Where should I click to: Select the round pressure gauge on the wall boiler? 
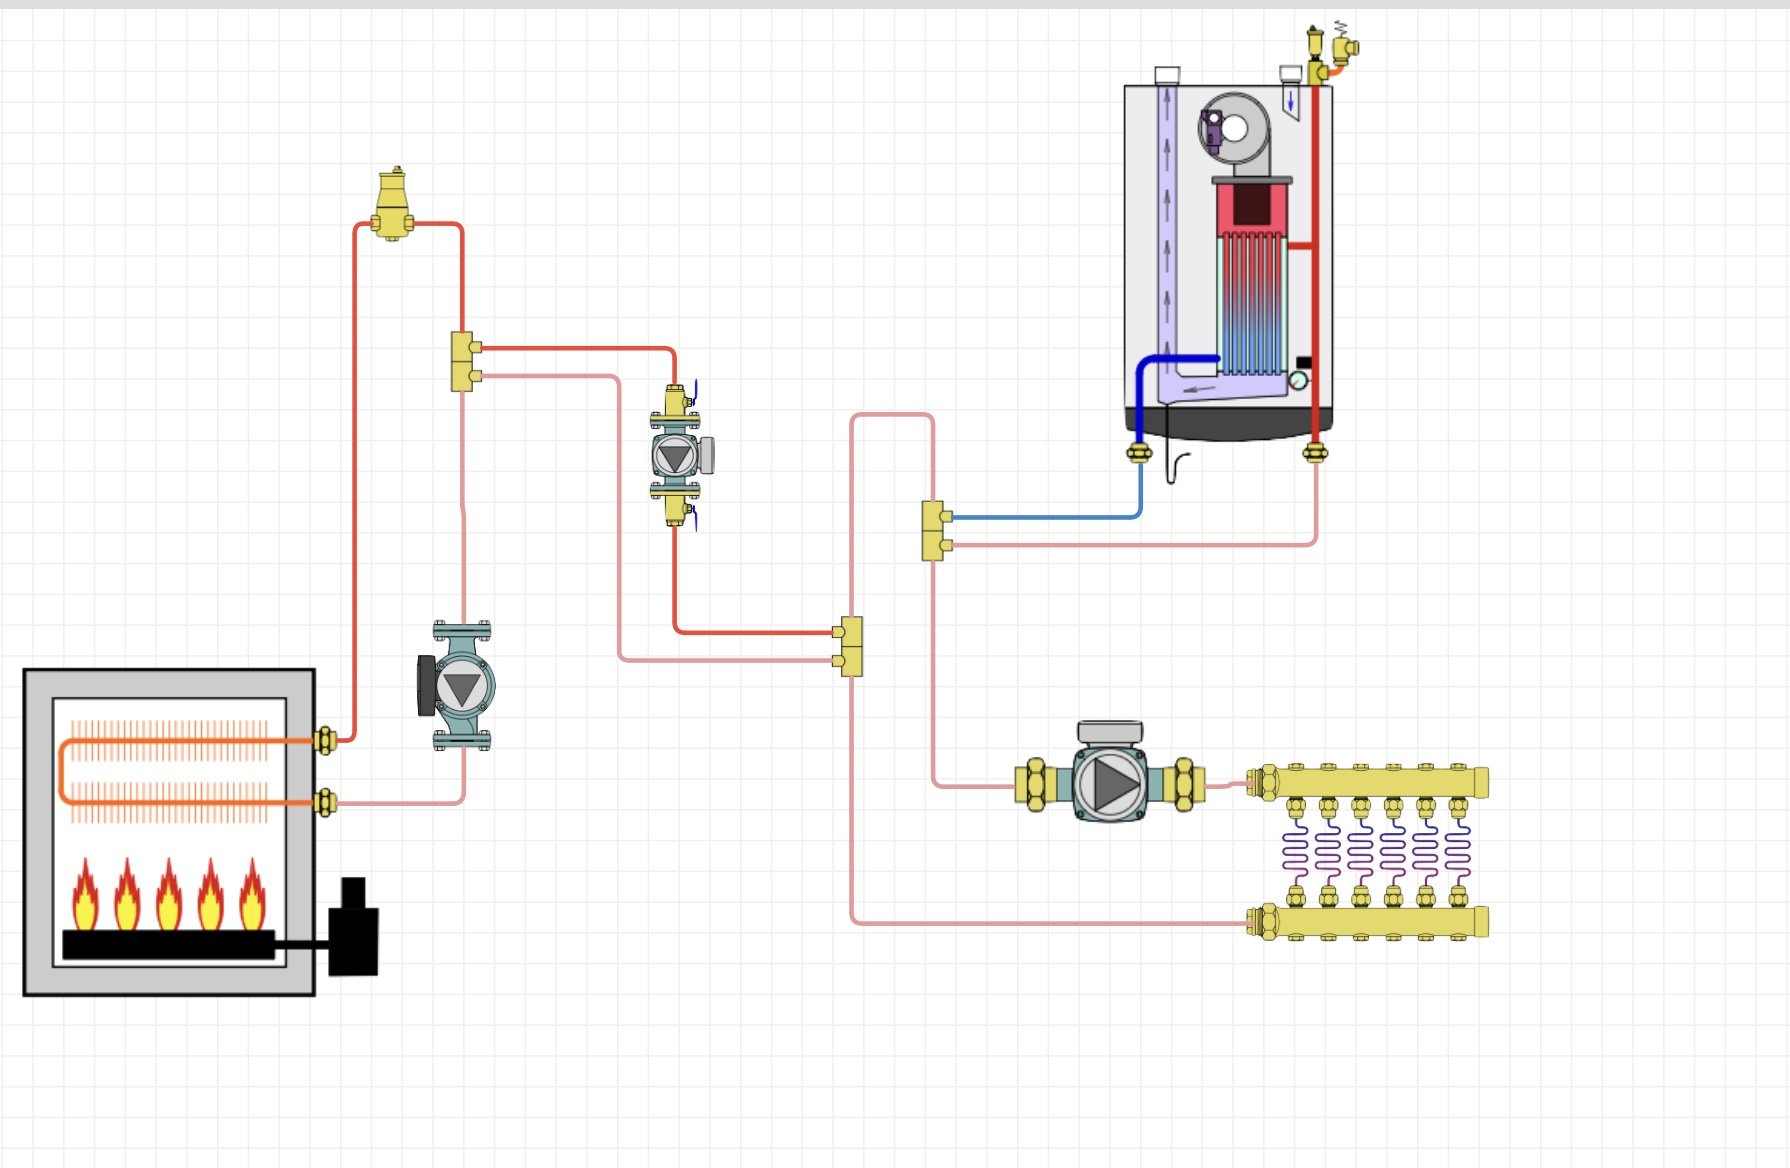coord(1298,380)
